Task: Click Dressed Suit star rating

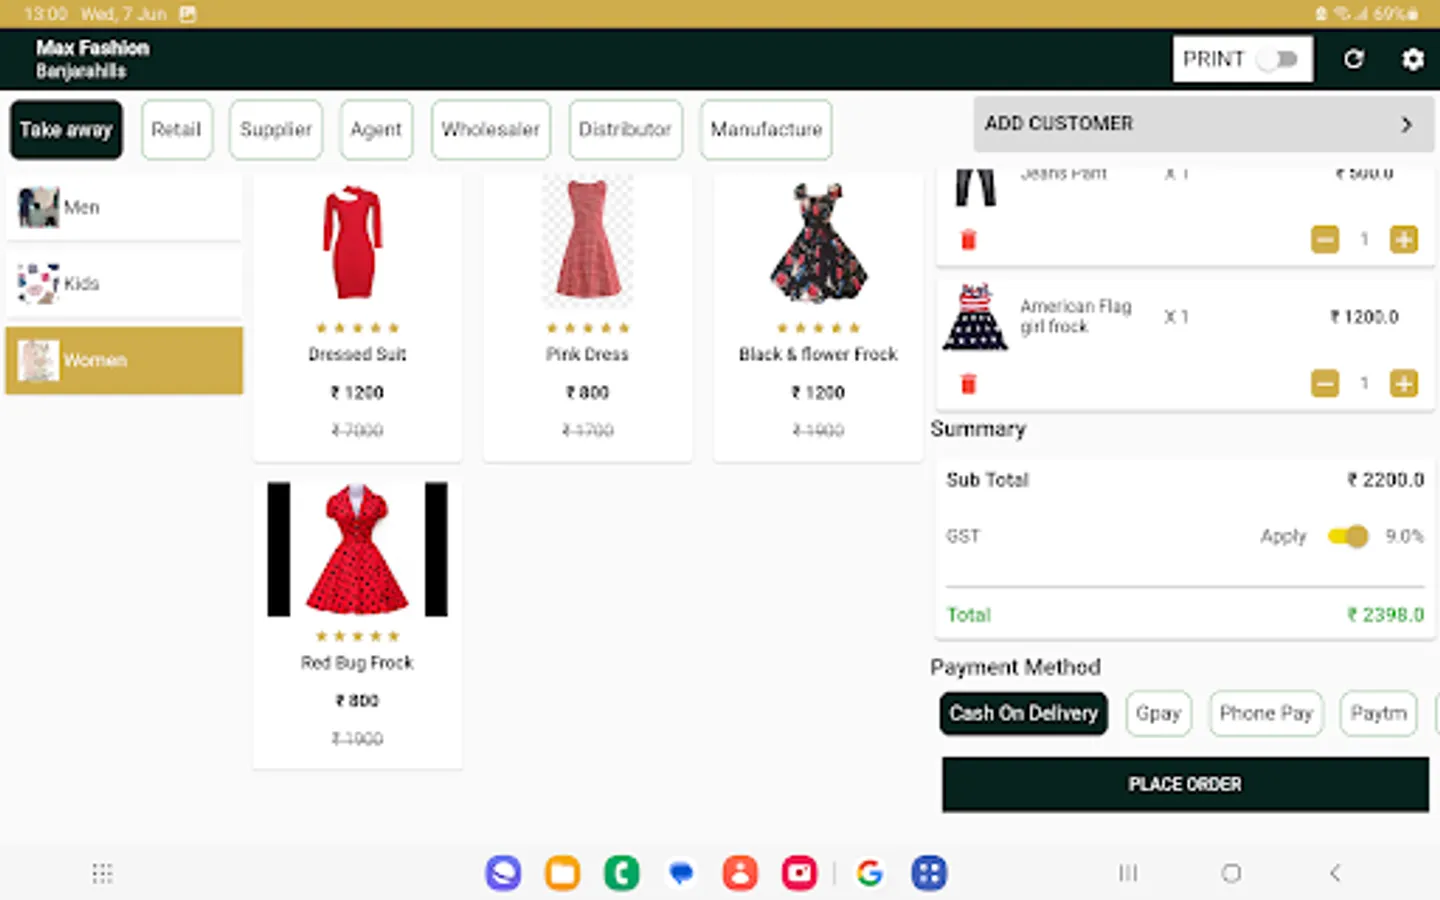Action: click(357, 328)
